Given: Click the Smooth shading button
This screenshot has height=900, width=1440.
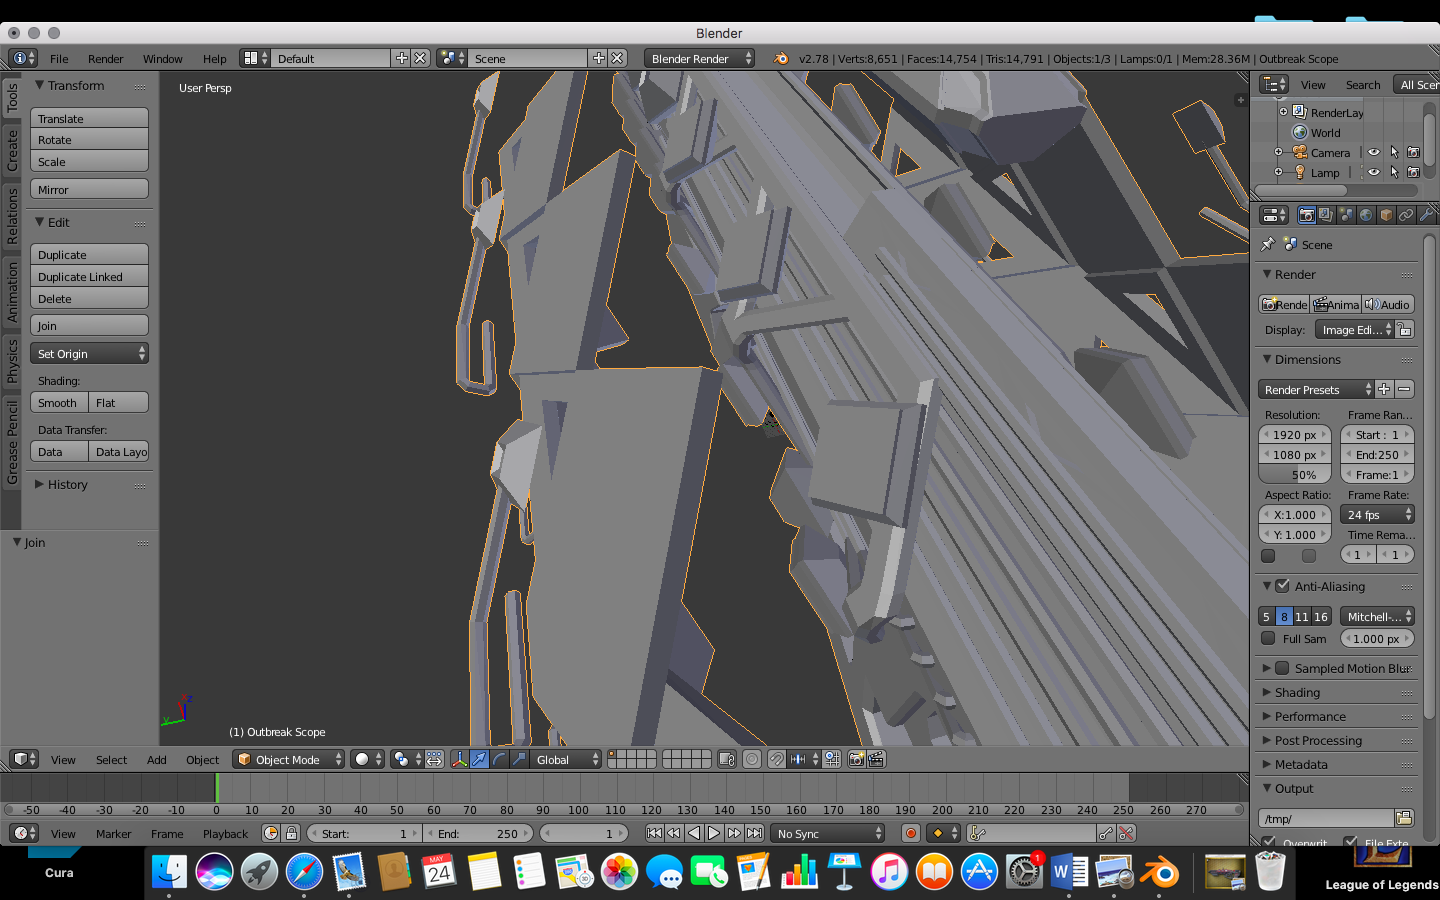Looking at the screenshot, I should click(x=59, y=402).
